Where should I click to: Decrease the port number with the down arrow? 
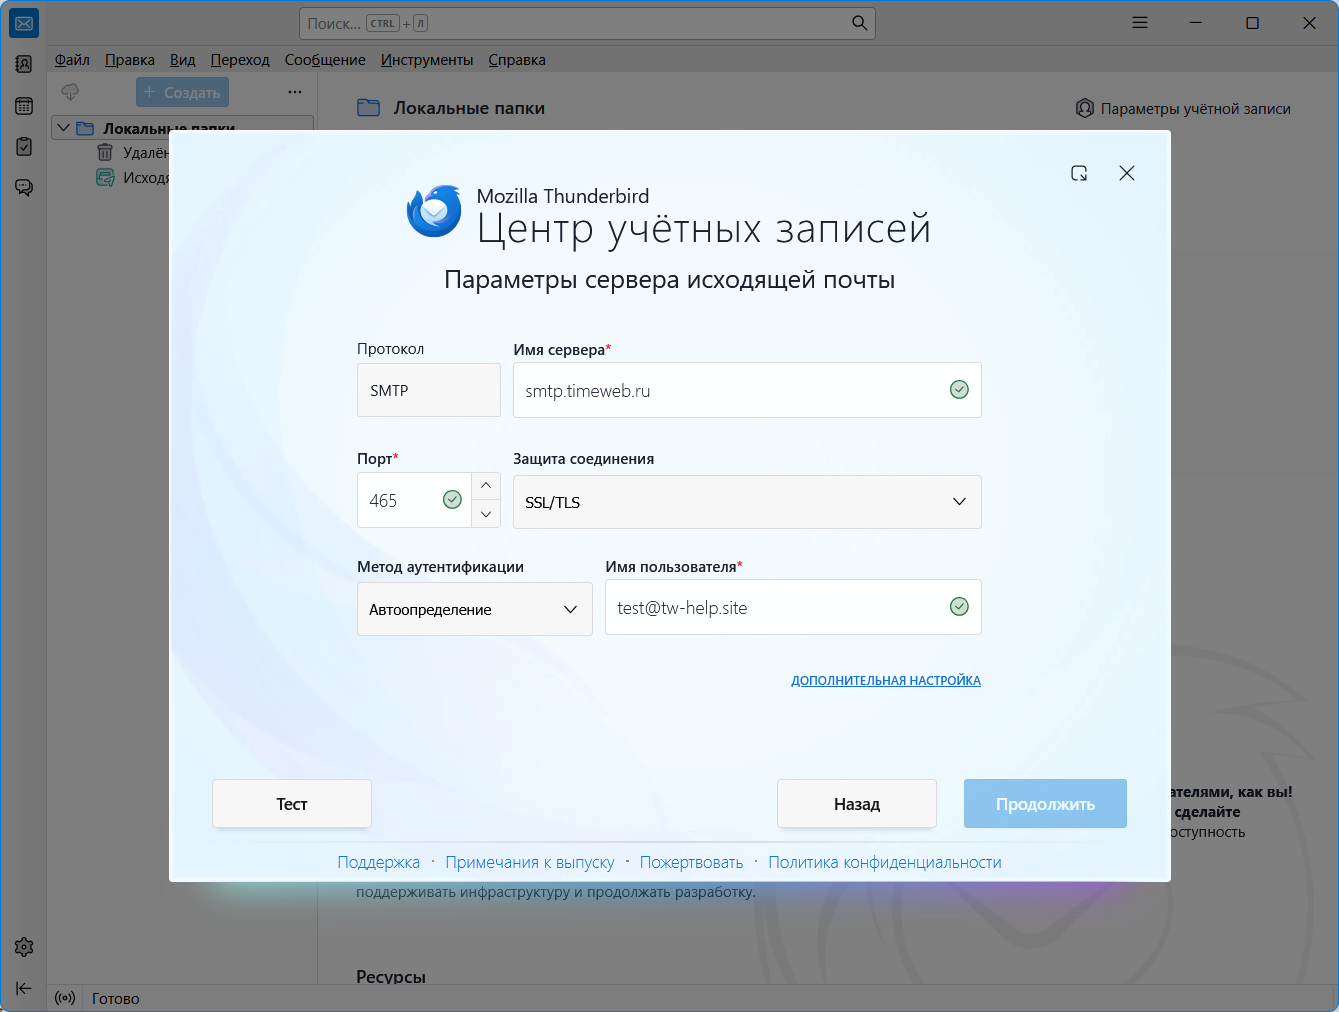[486, 514]
